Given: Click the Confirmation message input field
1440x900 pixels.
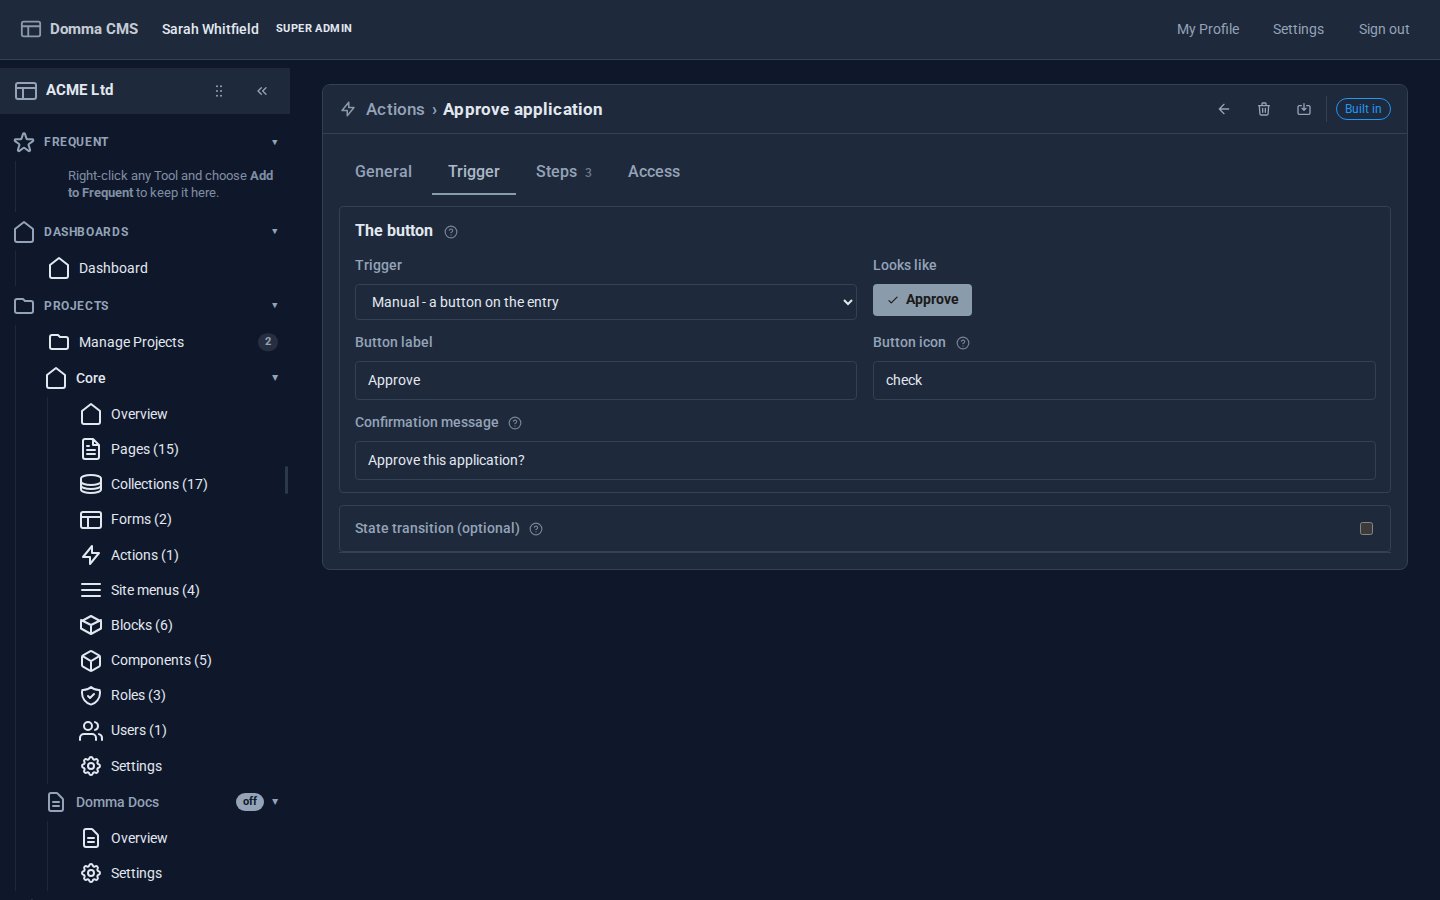Looking at the screenshot, I should point(865,460).
